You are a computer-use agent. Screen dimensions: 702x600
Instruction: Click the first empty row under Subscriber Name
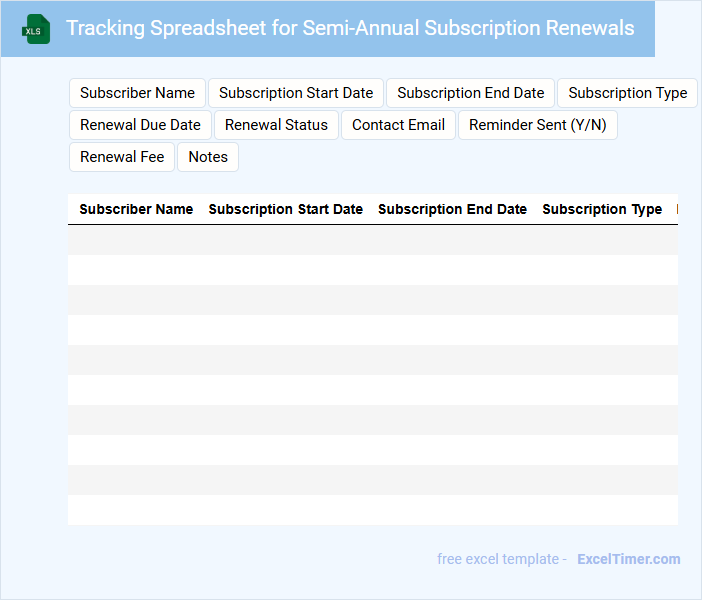coord(136,240)
